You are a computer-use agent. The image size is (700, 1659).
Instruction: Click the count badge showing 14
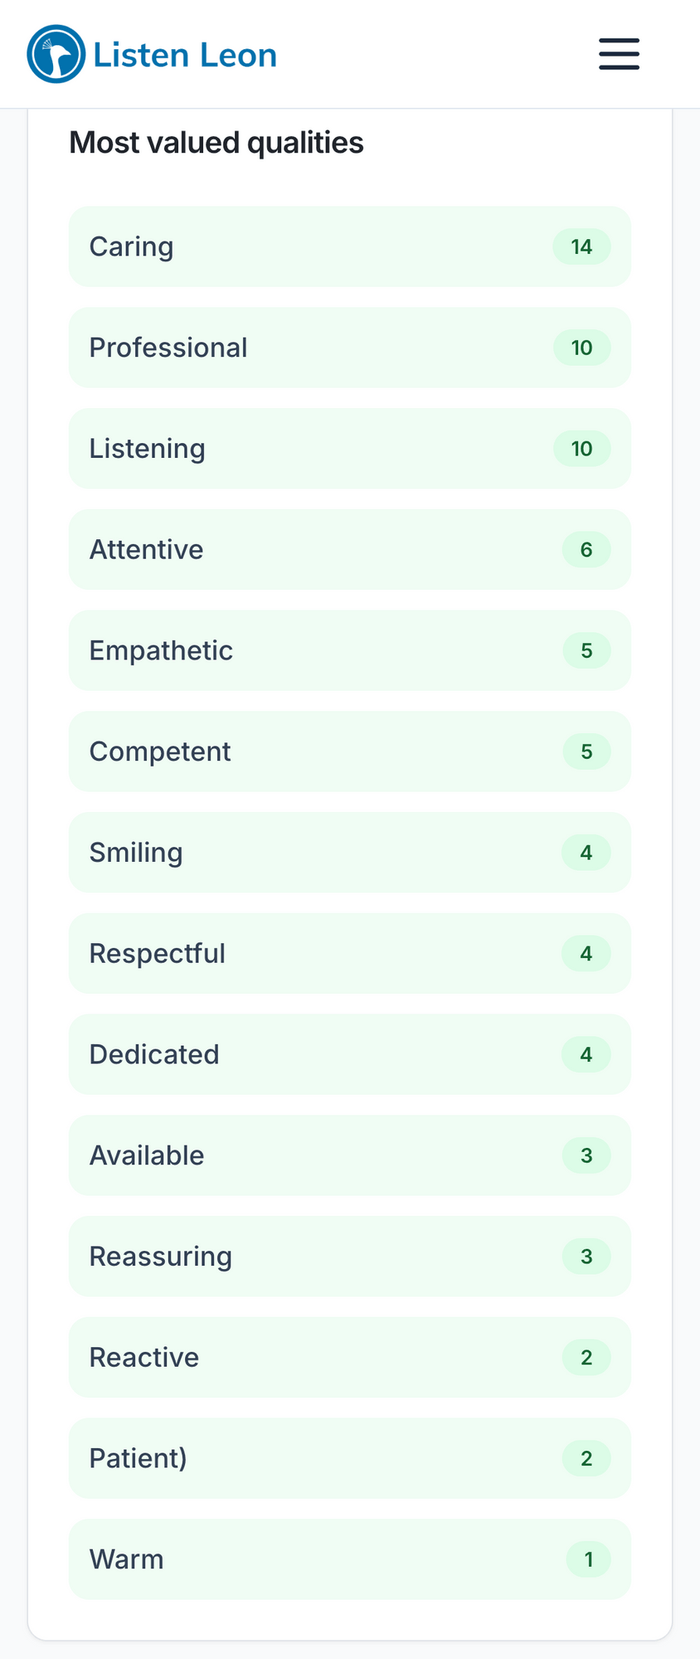click(x=581, y=247)
